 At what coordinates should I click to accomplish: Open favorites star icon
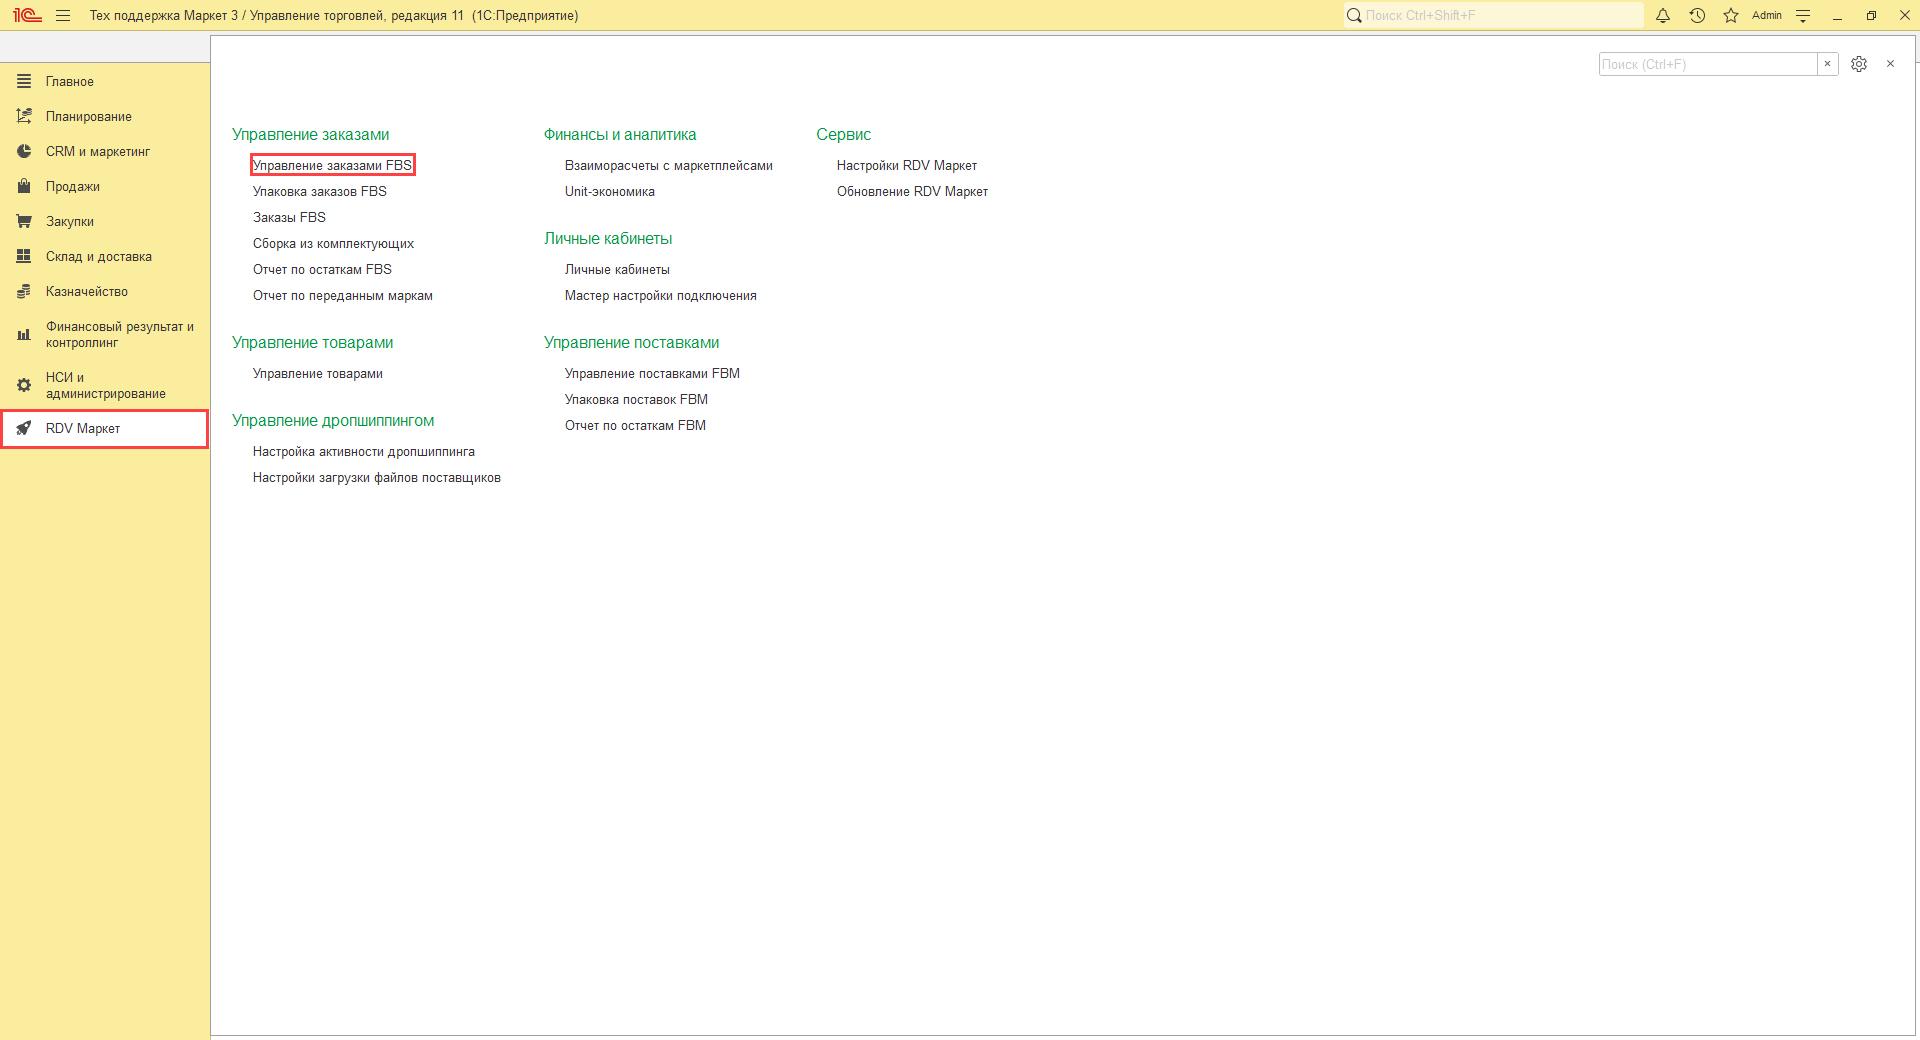(1731, 15)
